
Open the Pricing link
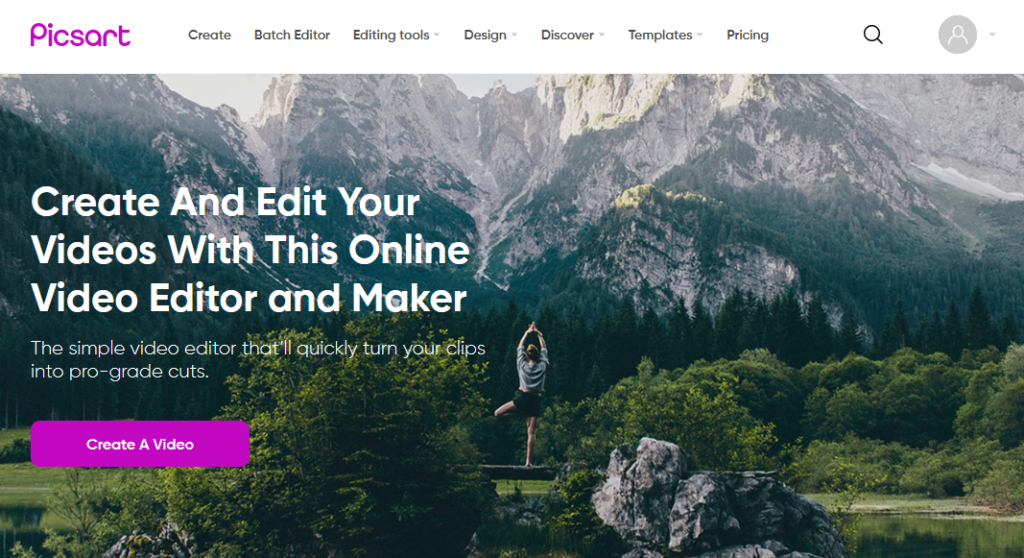(748, 35)
